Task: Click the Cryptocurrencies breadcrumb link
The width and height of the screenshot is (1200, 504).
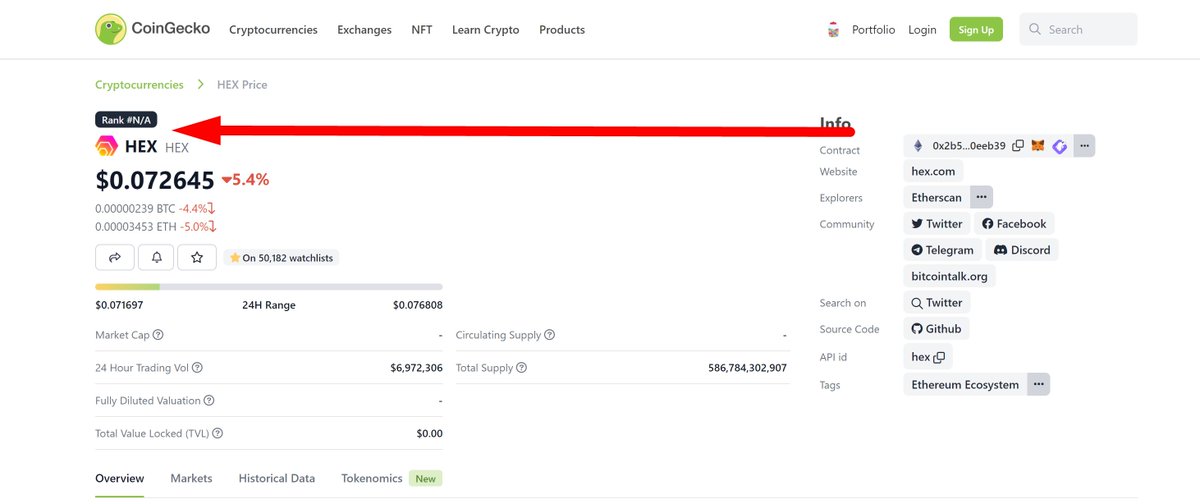Action: pos(139,85)
